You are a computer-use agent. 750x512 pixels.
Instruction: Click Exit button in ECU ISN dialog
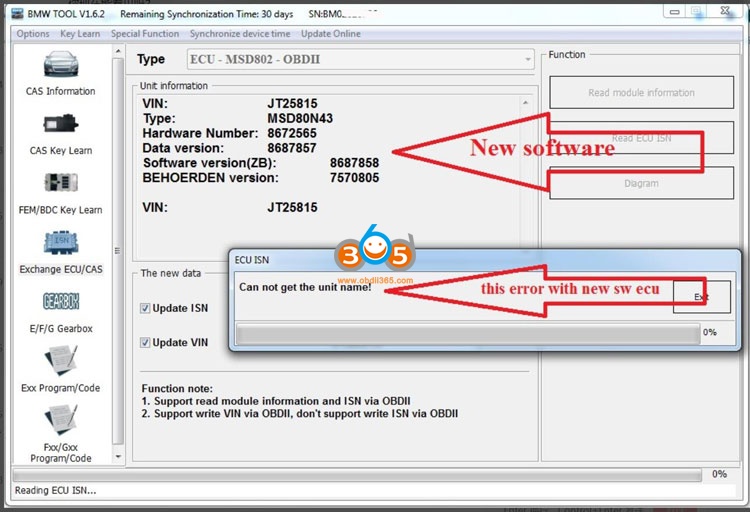[x=702, y=297]
